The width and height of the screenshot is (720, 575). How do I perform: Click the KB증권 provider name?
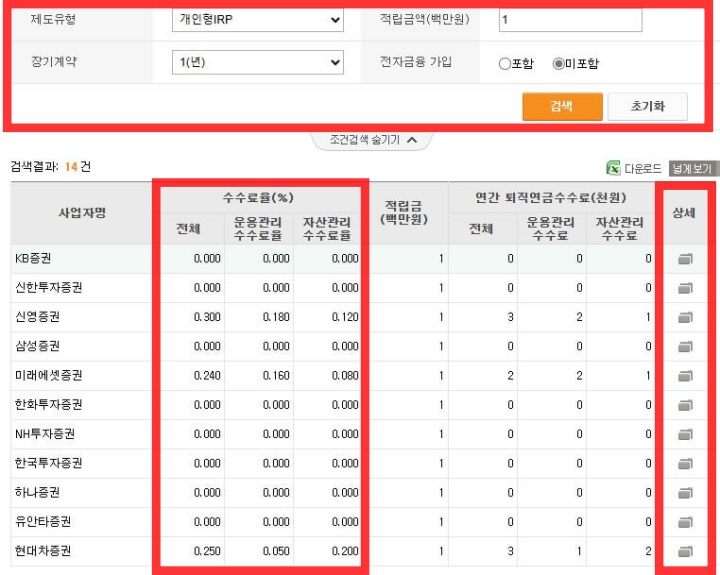33,259
